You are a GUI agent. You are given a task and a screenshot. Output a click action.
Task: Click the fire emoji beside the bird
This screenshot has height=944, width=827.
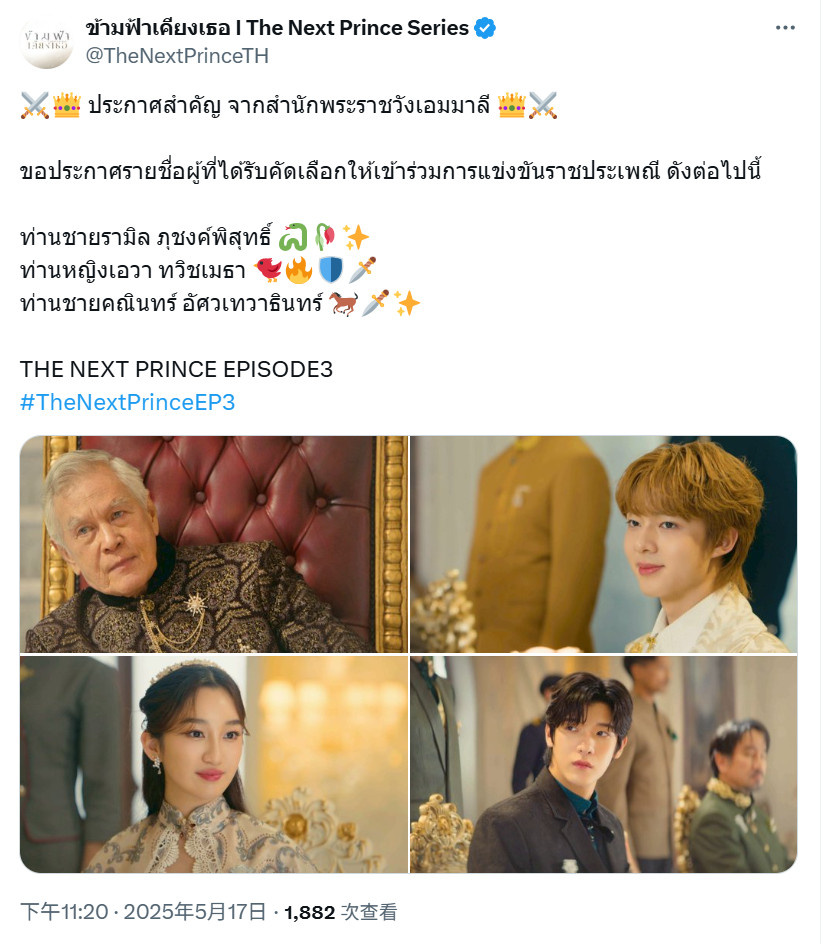coord(299,270)
